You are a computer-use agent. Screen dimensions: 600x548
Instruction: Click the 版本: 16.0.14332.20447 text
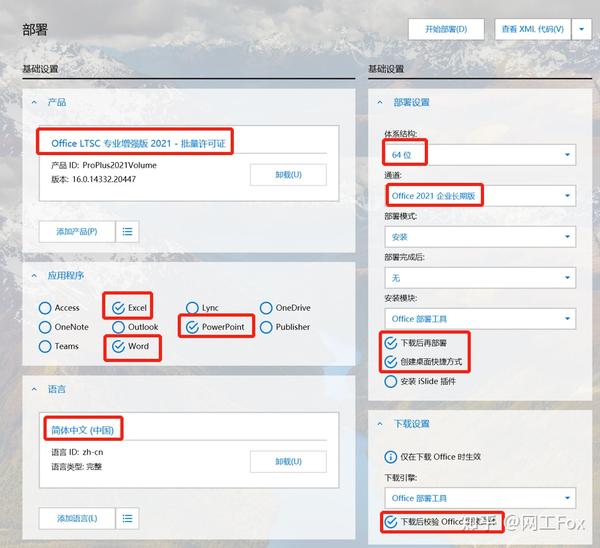[x=93, y=179]
